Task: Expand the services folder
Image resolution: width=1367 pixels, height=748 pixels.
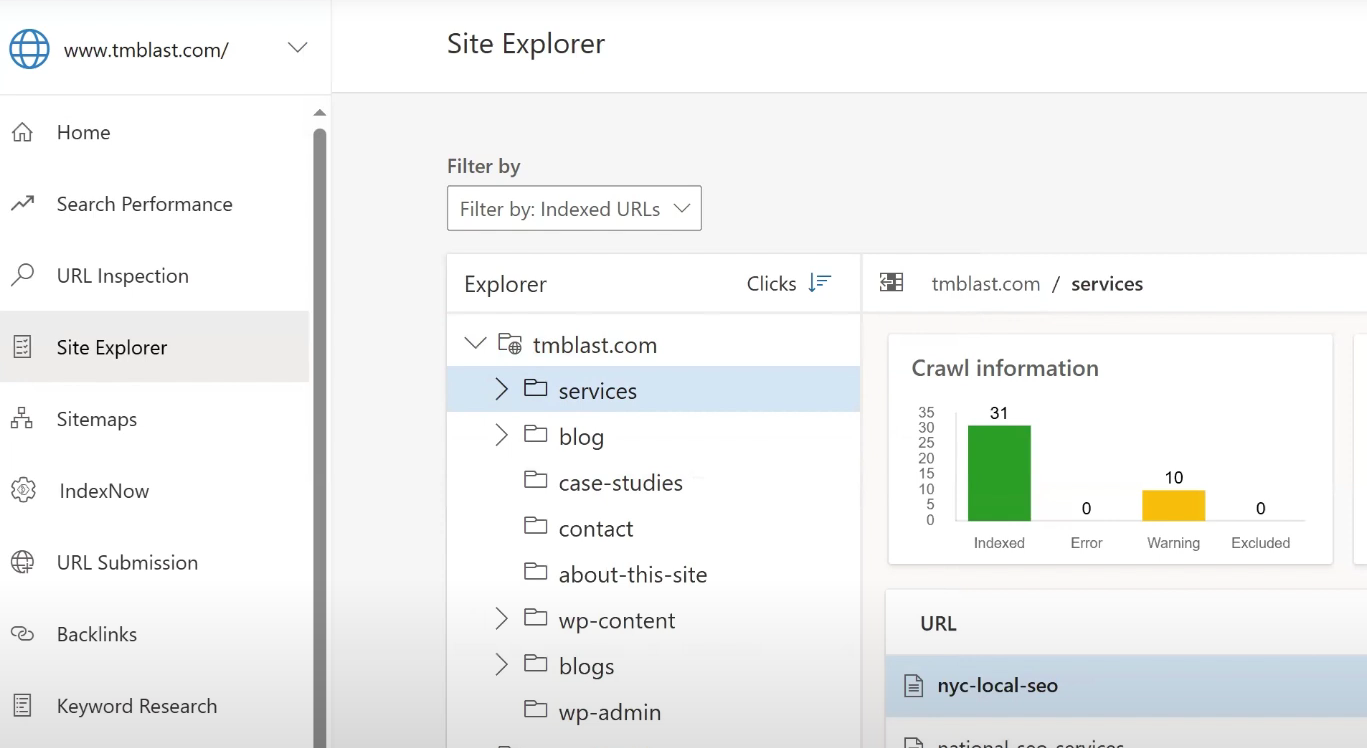Action: point(502,389)
